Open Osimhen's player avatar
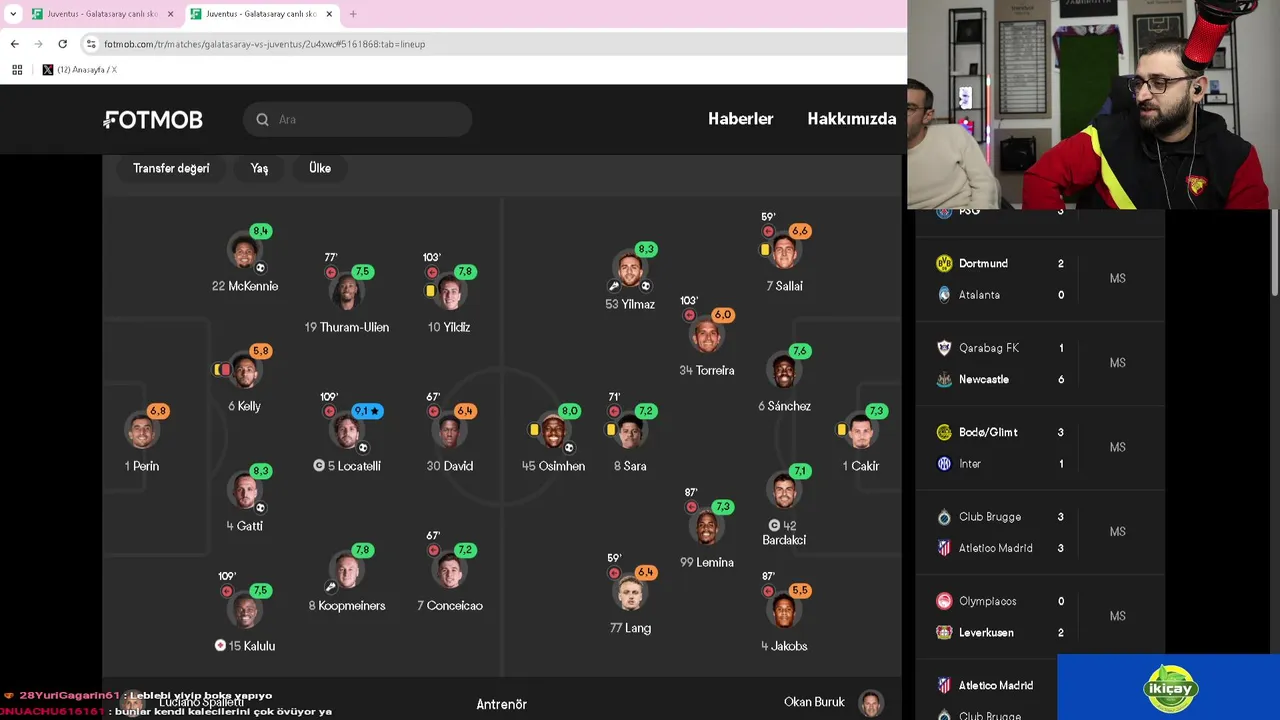Image resolution: width=1280 pixels, height=720 pixels. point(552,432)
